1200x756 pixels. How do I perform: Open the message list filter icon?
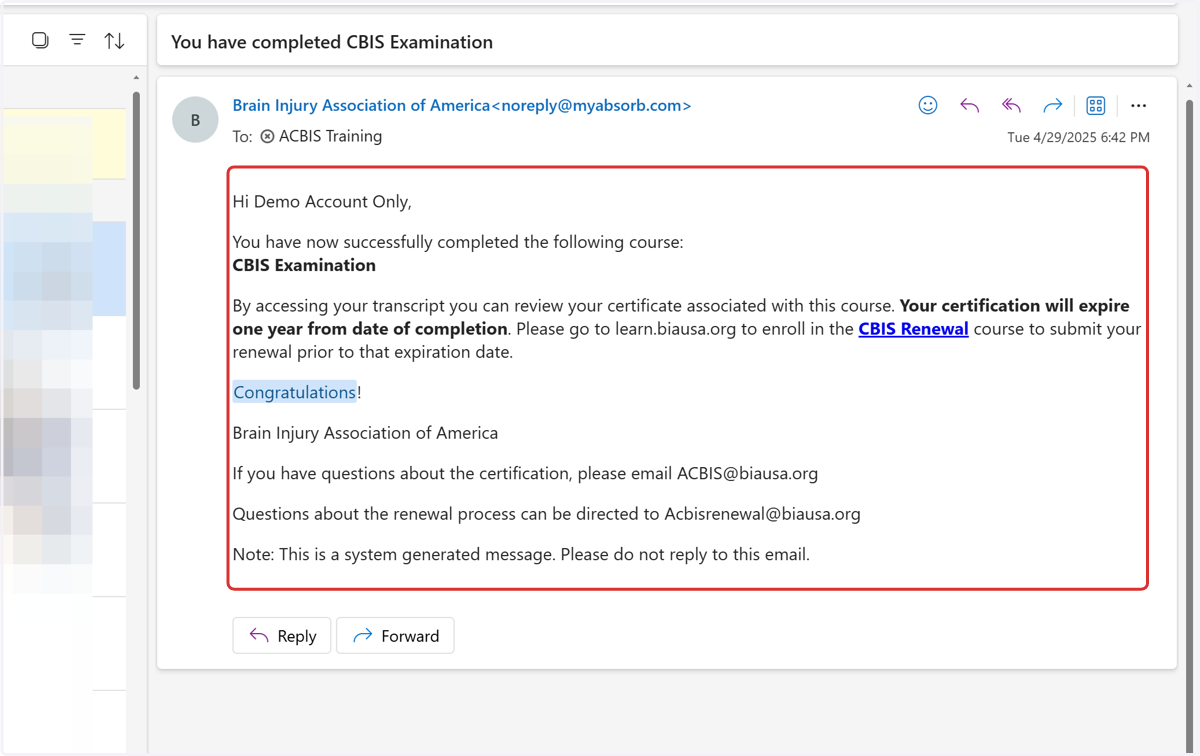77,40
